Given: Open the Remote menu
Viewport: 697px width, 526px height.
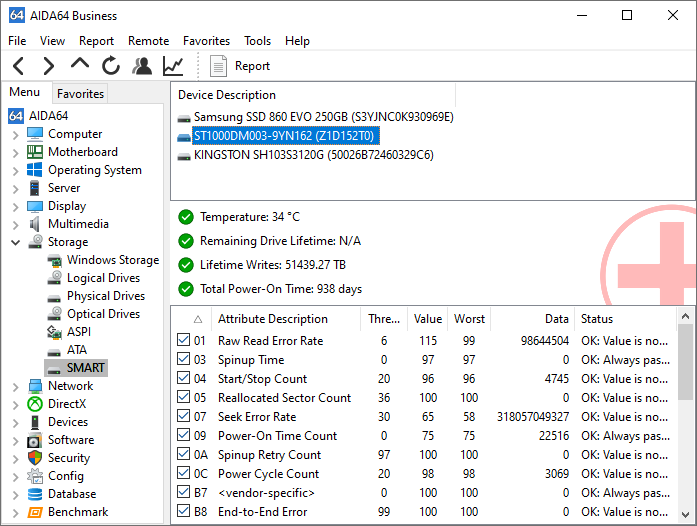Looking at the screenshot, I should click(148, 41).
